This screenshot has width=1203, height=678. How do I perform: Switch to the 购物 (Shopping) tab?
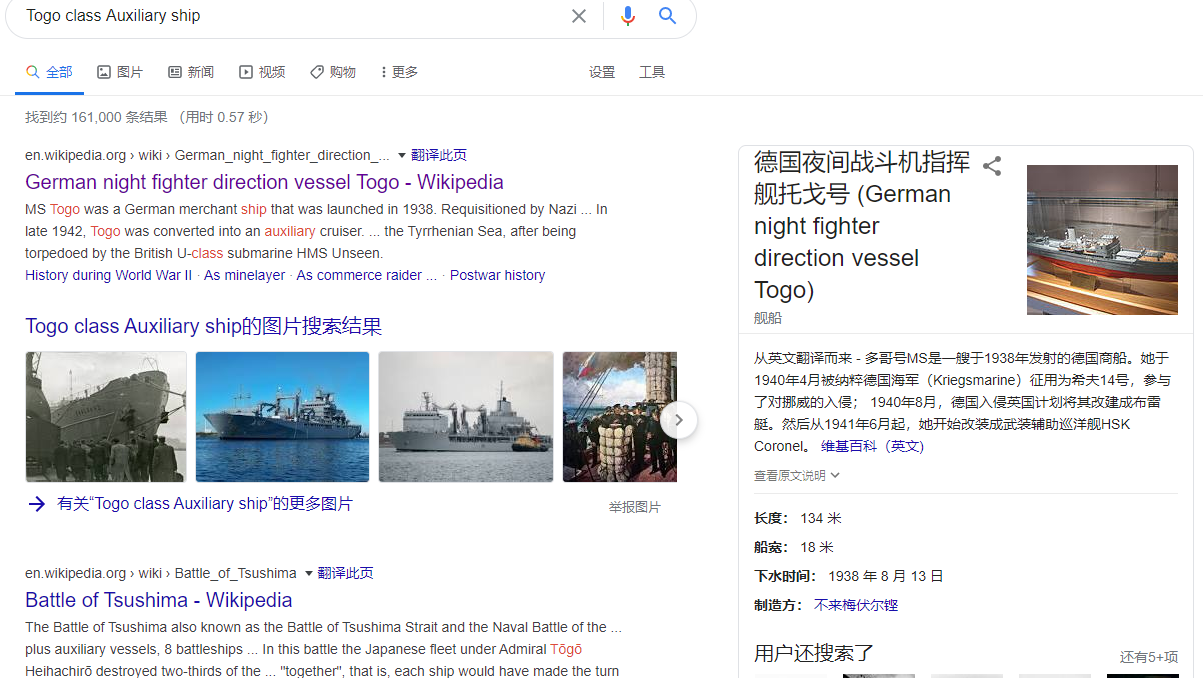click(x=333, y=72)
